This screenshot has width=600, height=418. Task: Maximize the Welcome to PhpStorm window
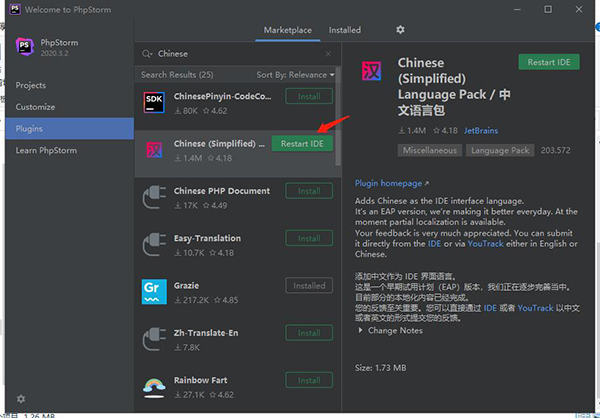[x=548, y=9]
